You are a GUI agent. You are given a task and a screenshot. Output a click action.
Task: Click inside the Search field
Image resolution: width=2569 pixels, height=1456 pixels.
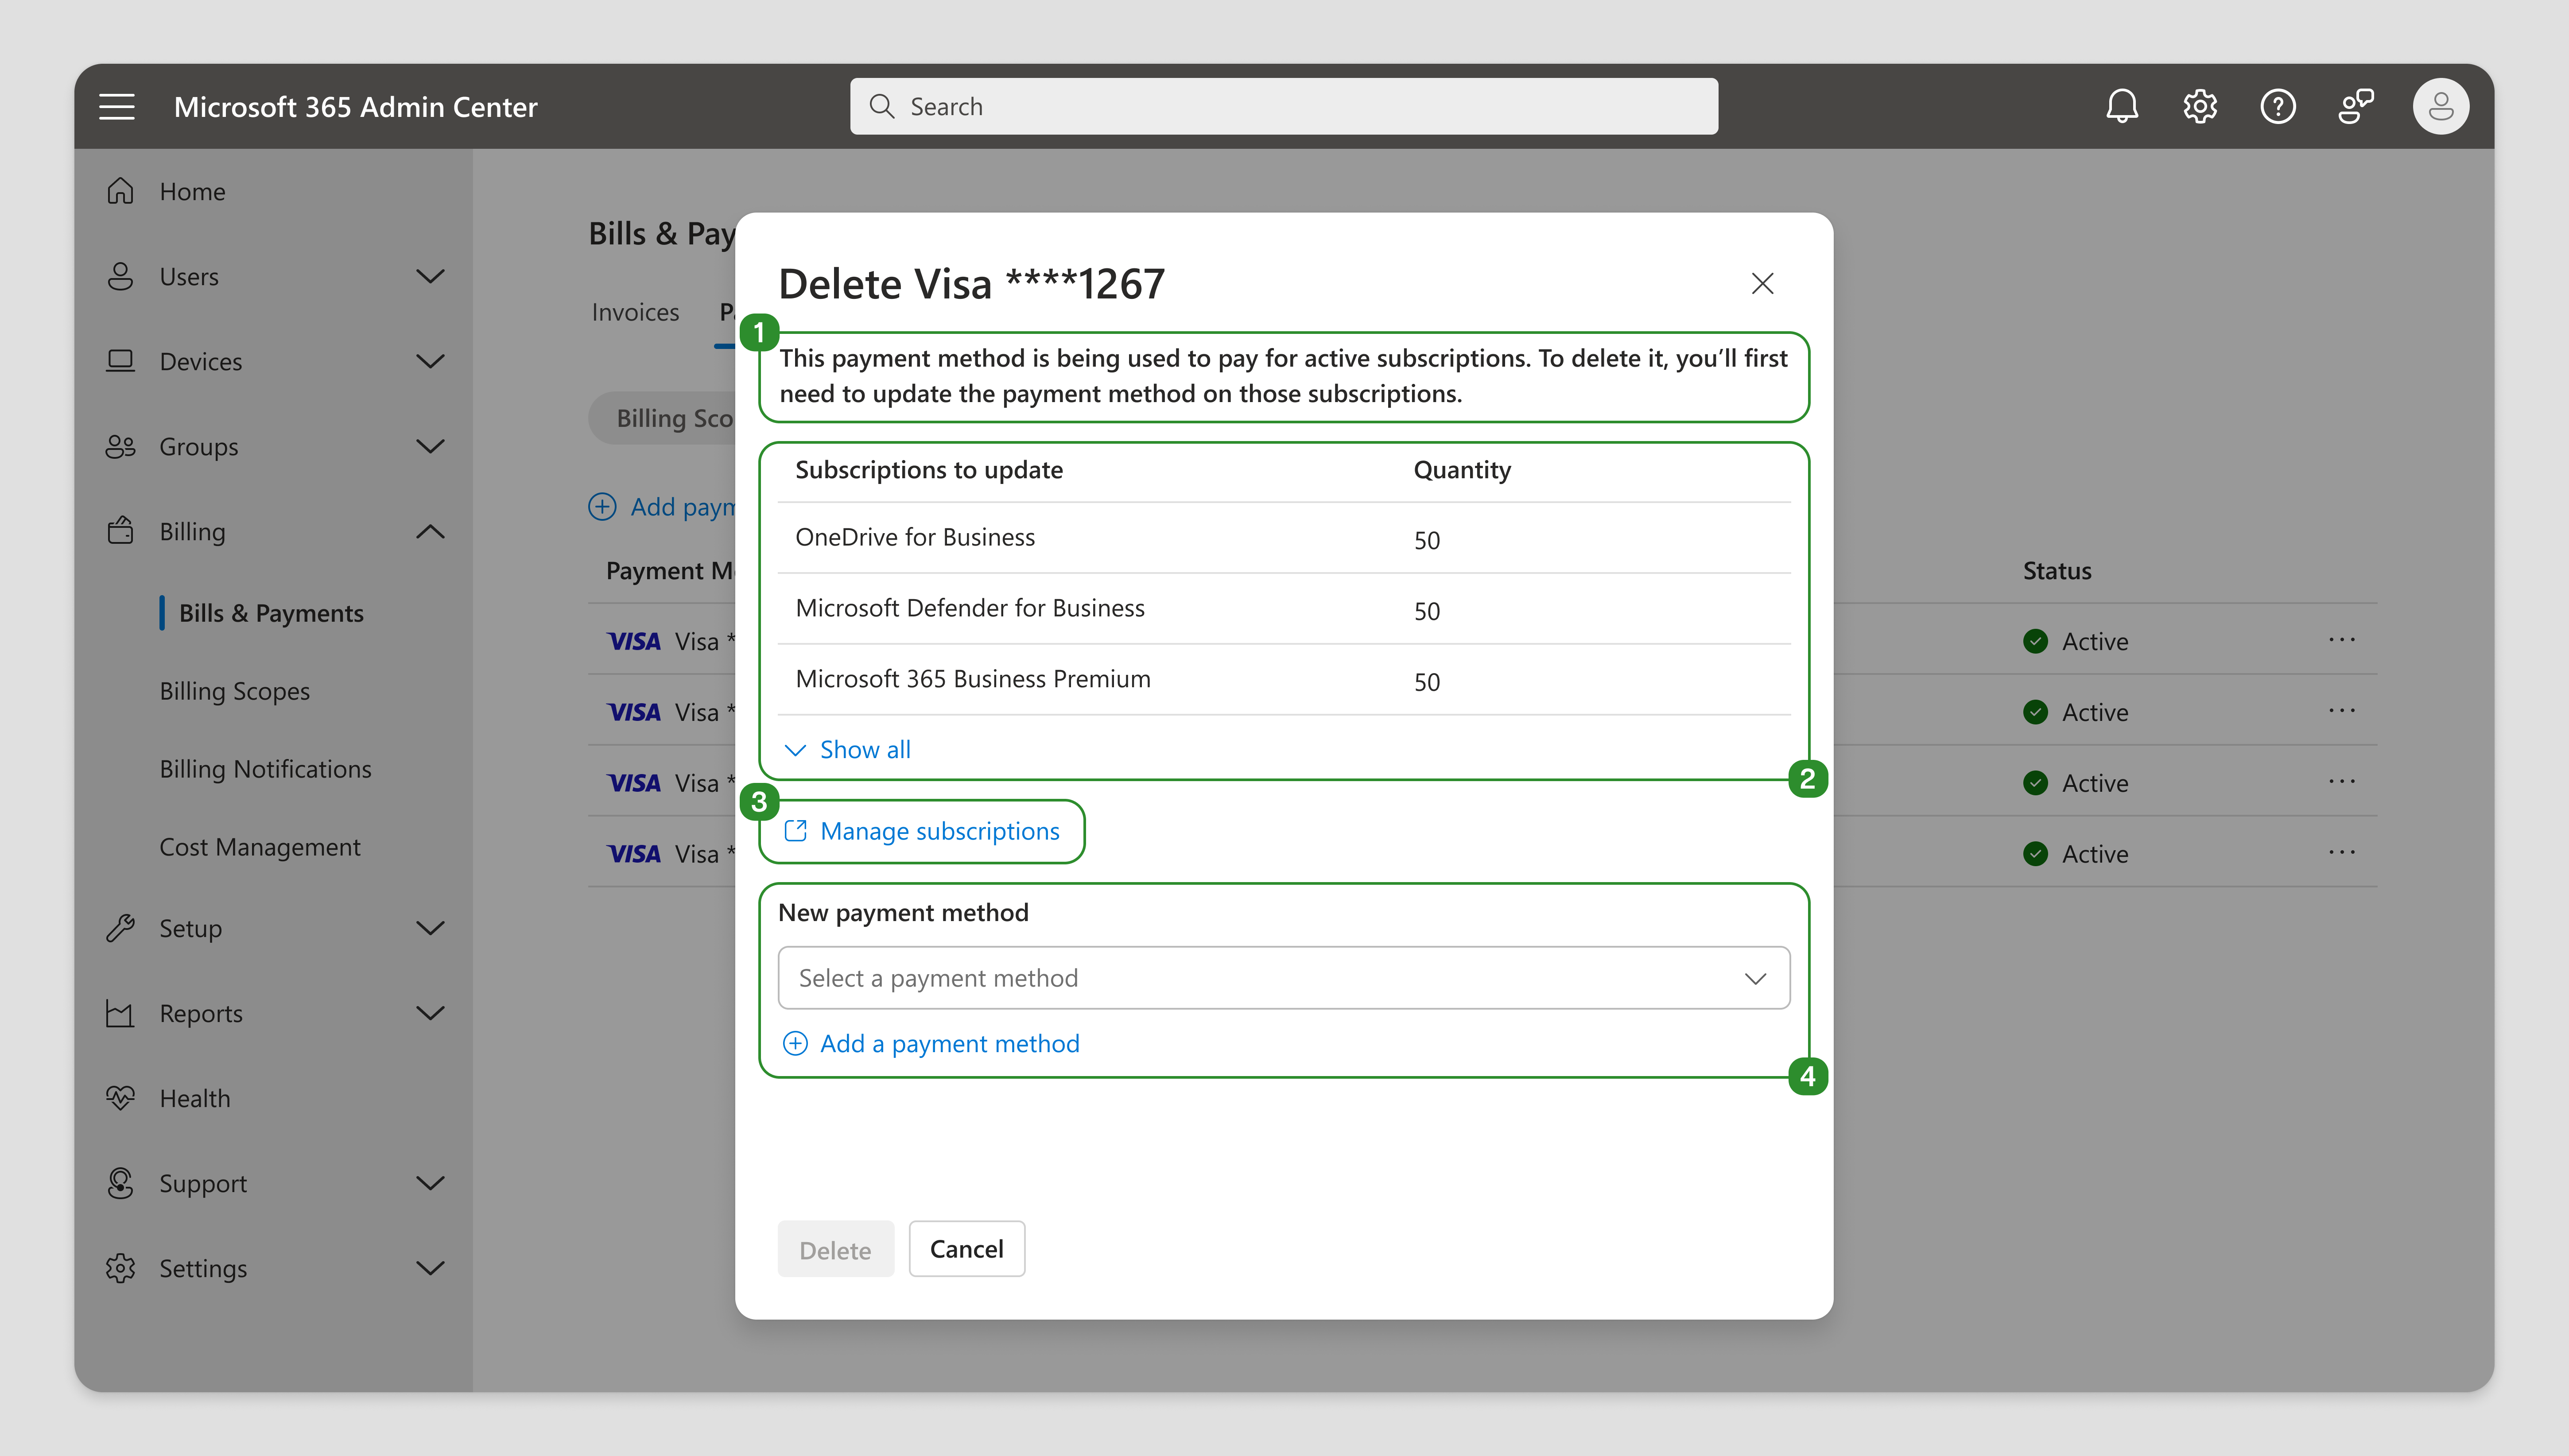(x=1284, y=106)
